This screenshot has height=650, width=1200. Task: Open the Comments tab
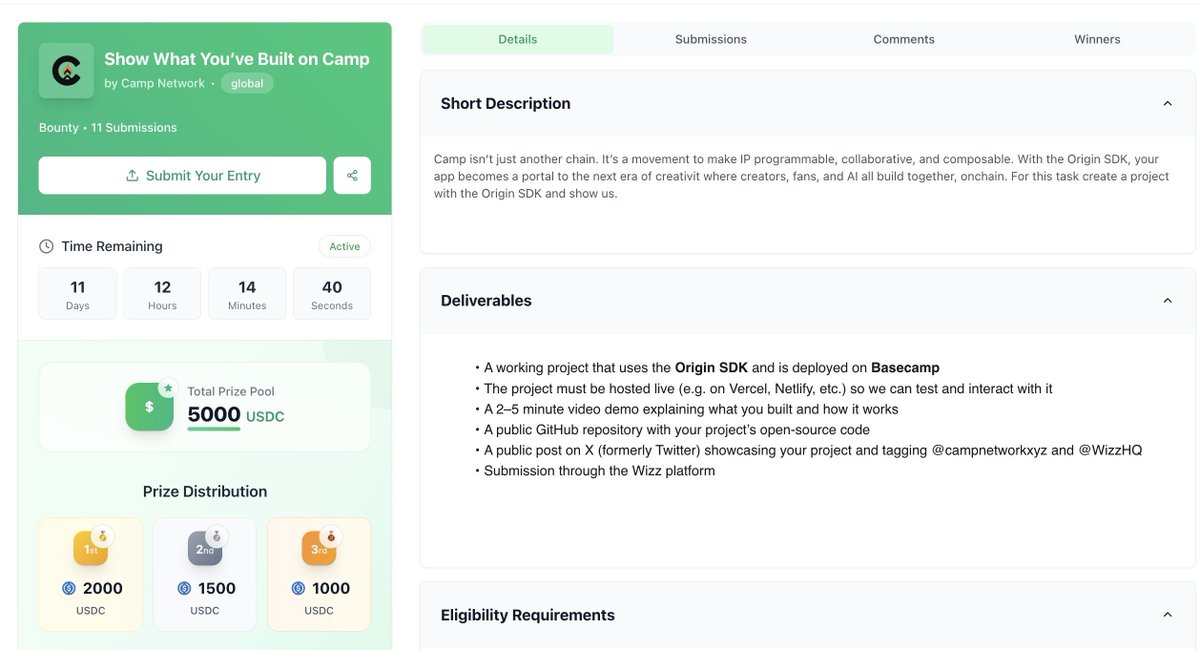pyautogui.click(x=904, y=39)
